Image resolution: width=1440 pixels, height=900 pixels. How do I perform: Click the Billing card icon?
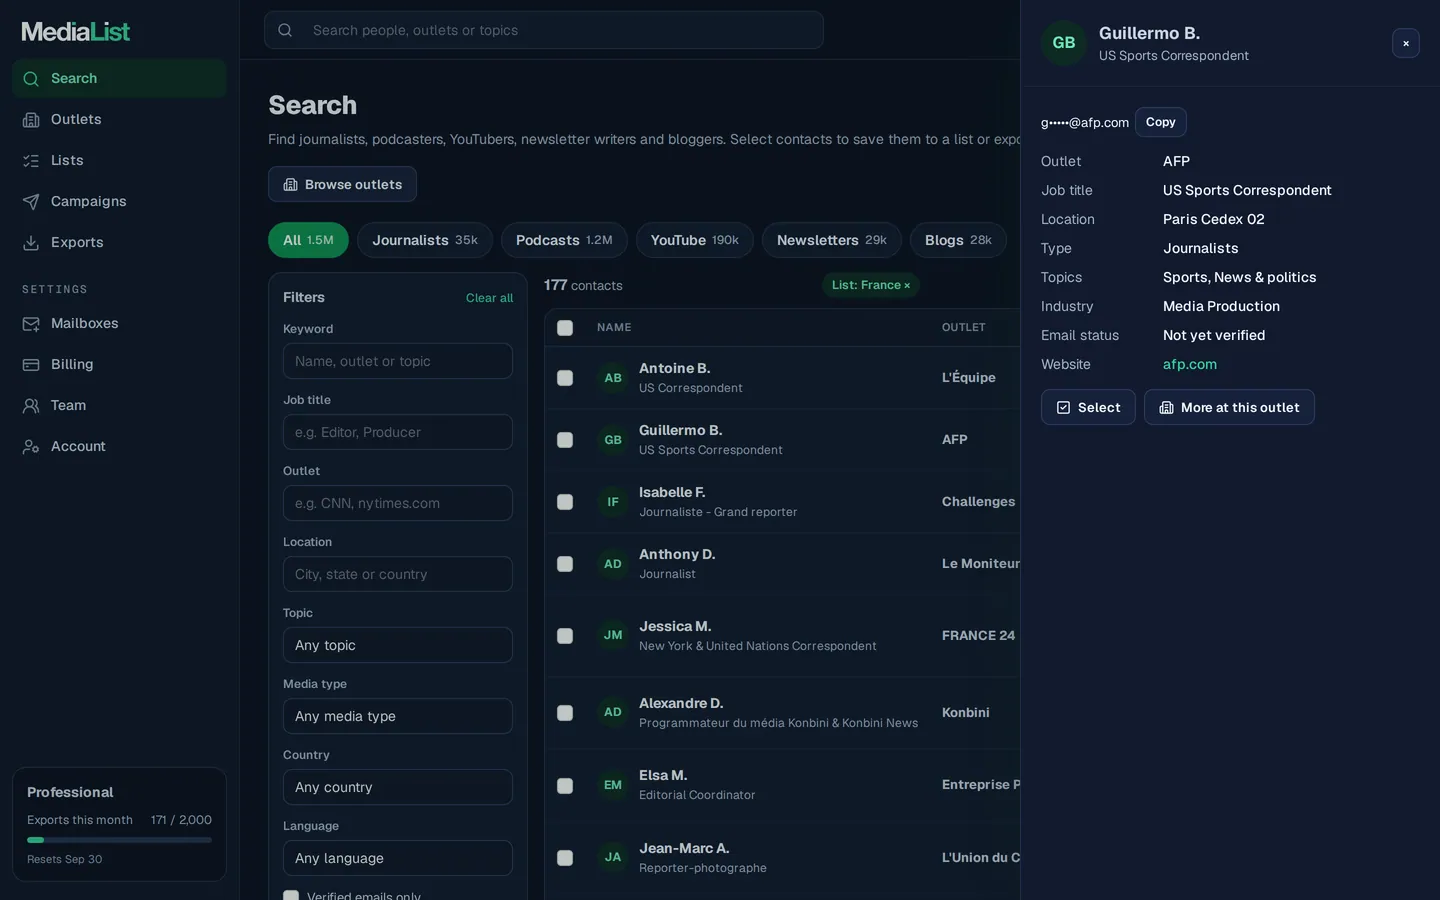pyautogui.click(x=31, y=365)
